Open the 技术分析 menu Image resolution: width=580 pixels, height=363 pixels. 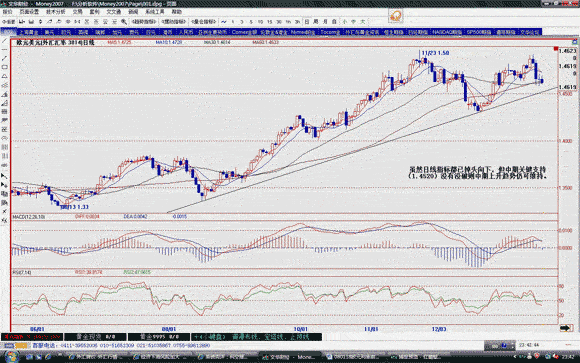(55, 12)
